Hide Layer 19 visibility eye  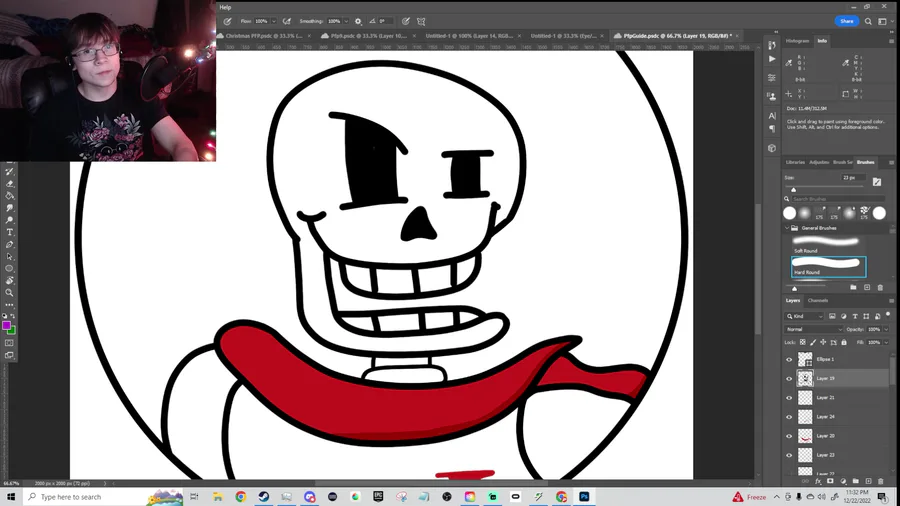[x=789, y=379]
